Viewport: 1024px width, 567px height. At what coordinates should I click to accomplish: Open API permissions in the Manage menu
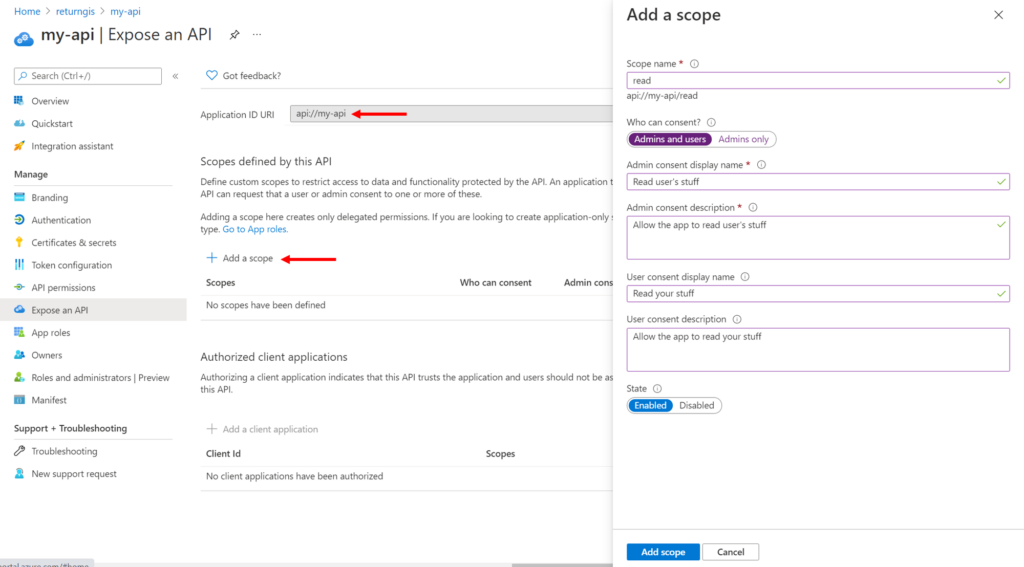tap(63, 287)
